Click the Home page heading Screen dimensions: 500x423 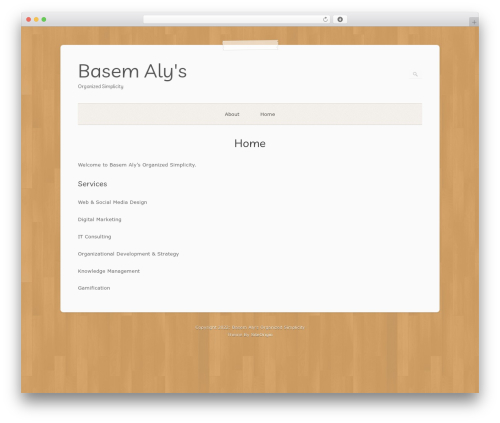click(x=250, y=143)
